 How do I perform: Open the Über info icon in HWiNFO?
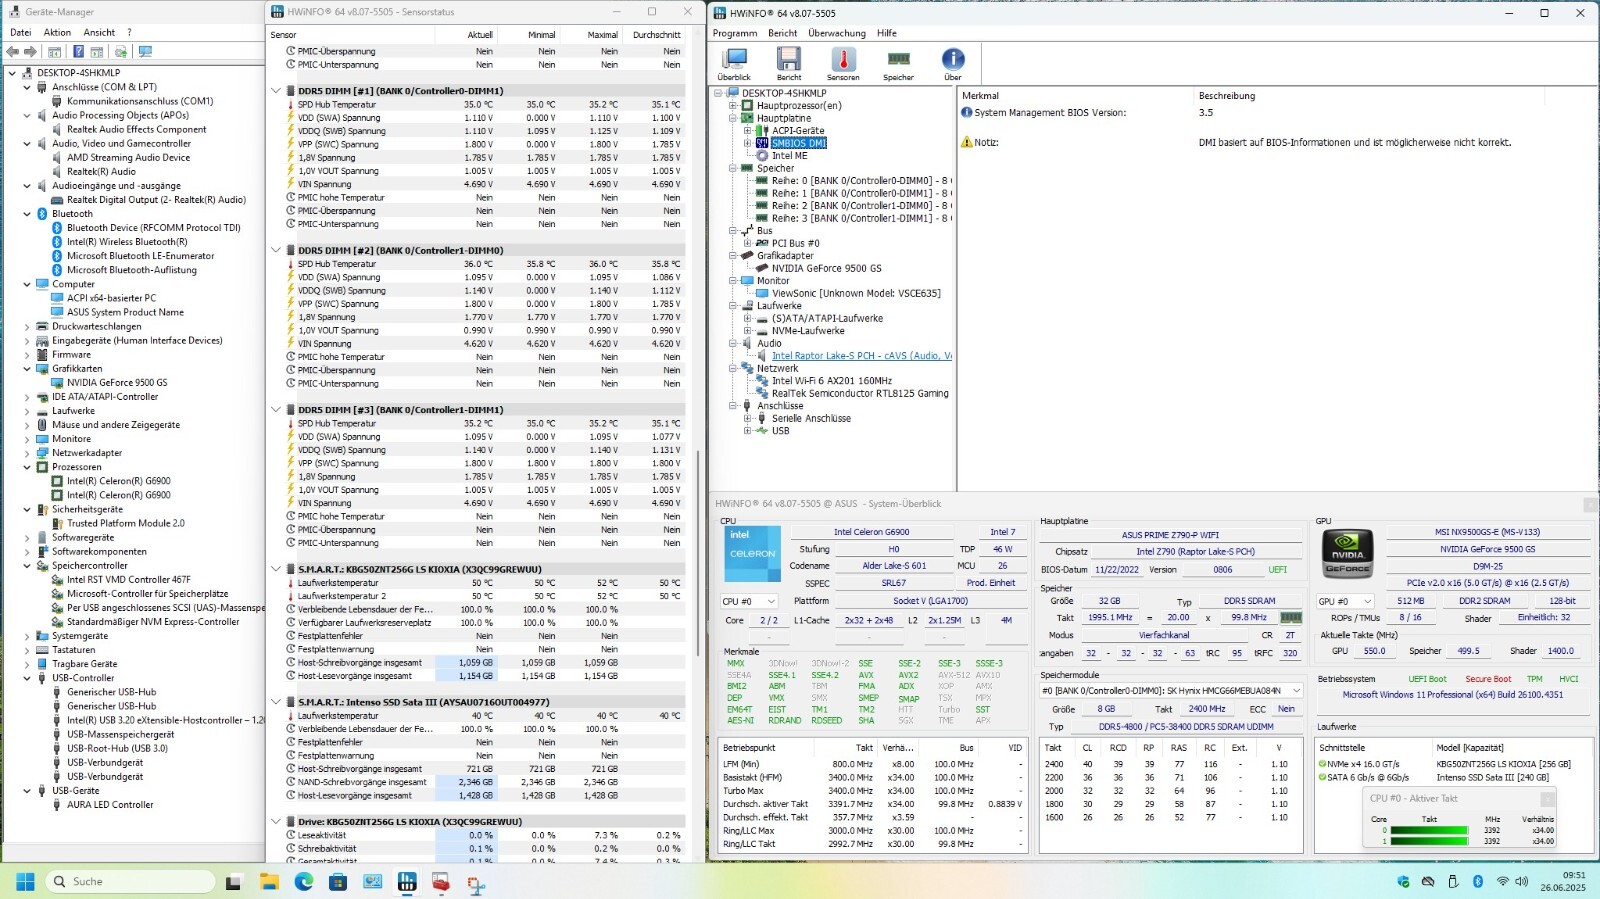(953, 62)
